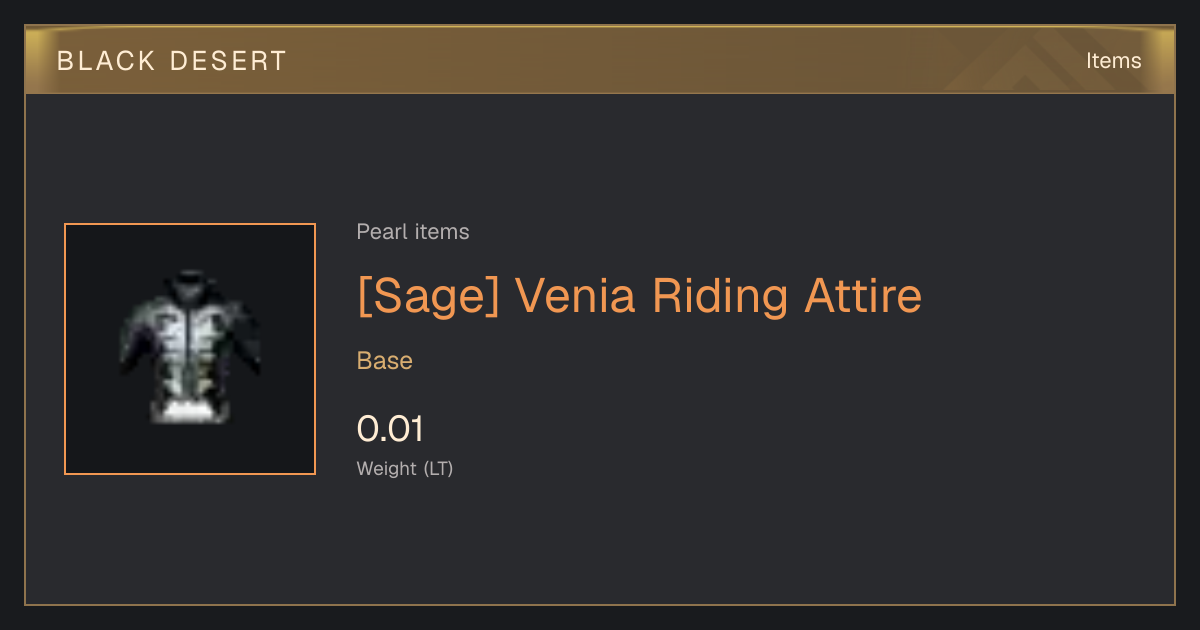Click the Base grade label

385,361
